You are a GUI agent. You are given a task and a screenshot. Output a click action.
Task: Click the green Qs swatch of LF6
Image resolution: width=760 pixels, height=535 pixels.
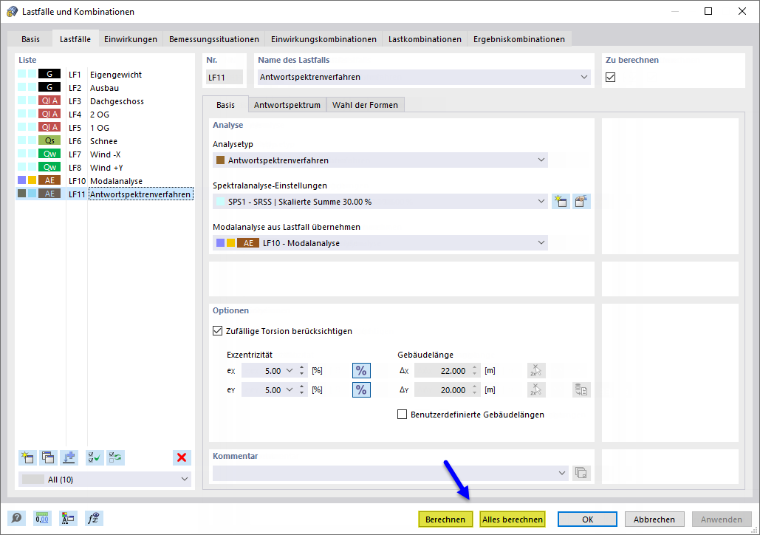pyautogui.click(x=49, y=141)
